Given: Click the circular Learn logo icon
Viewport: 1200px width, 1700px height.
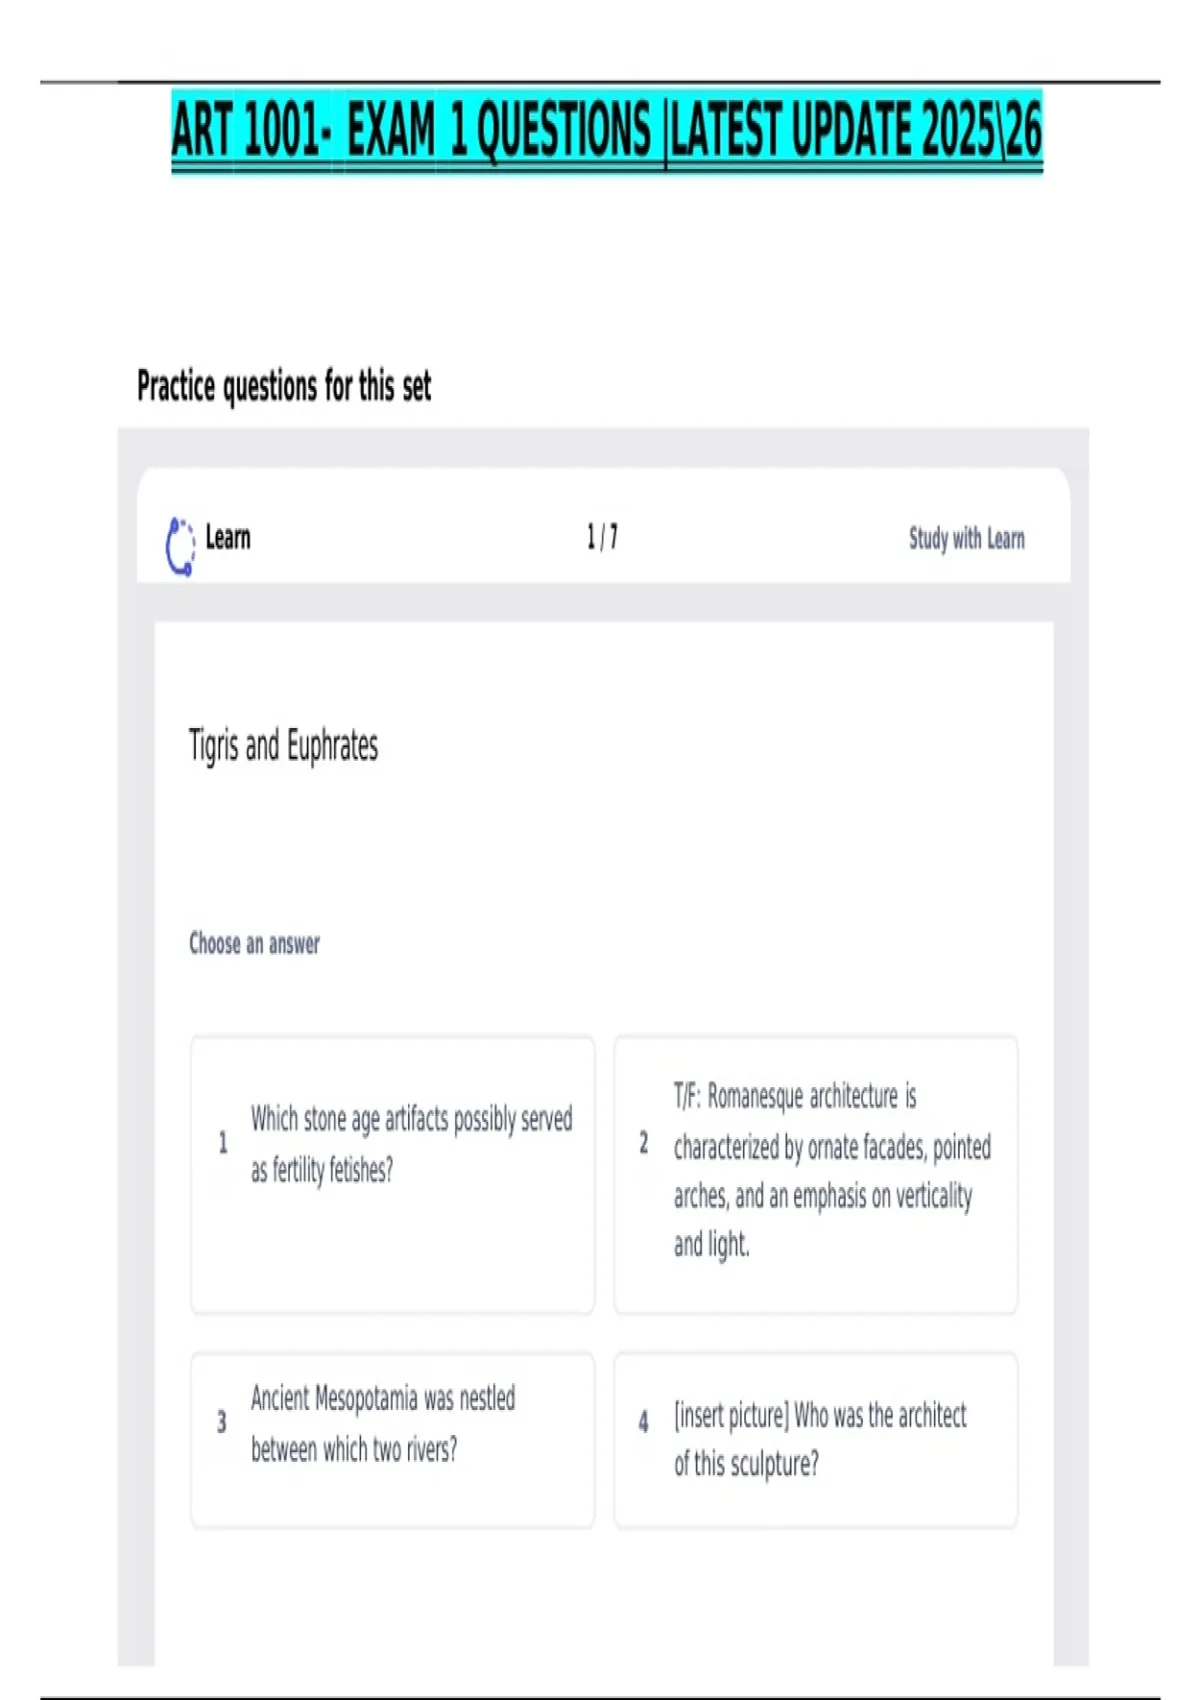Looking at the screenshot, I should click(x=180, y=546).
